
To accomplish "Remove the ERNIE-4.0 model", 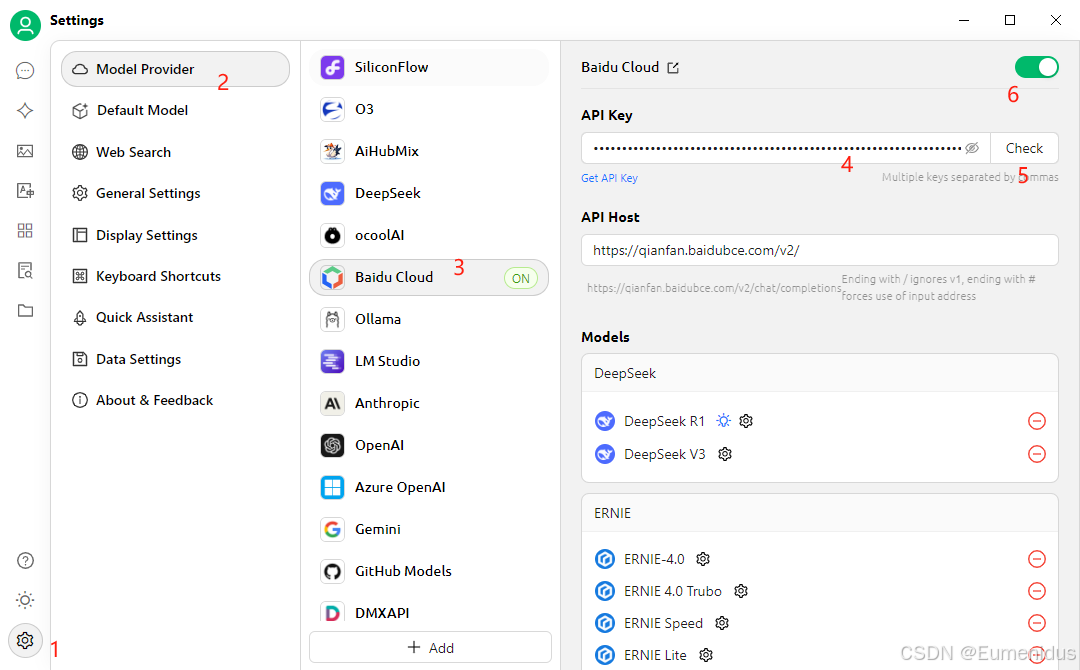I will [x=1037, y=559].
